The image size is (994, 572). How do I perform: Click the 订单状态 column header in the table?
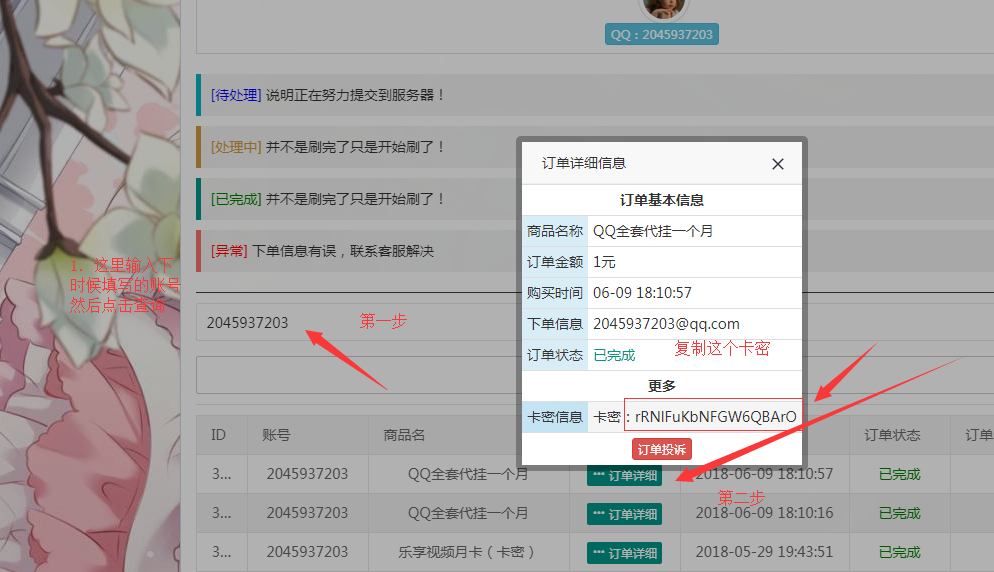(892, 435)
